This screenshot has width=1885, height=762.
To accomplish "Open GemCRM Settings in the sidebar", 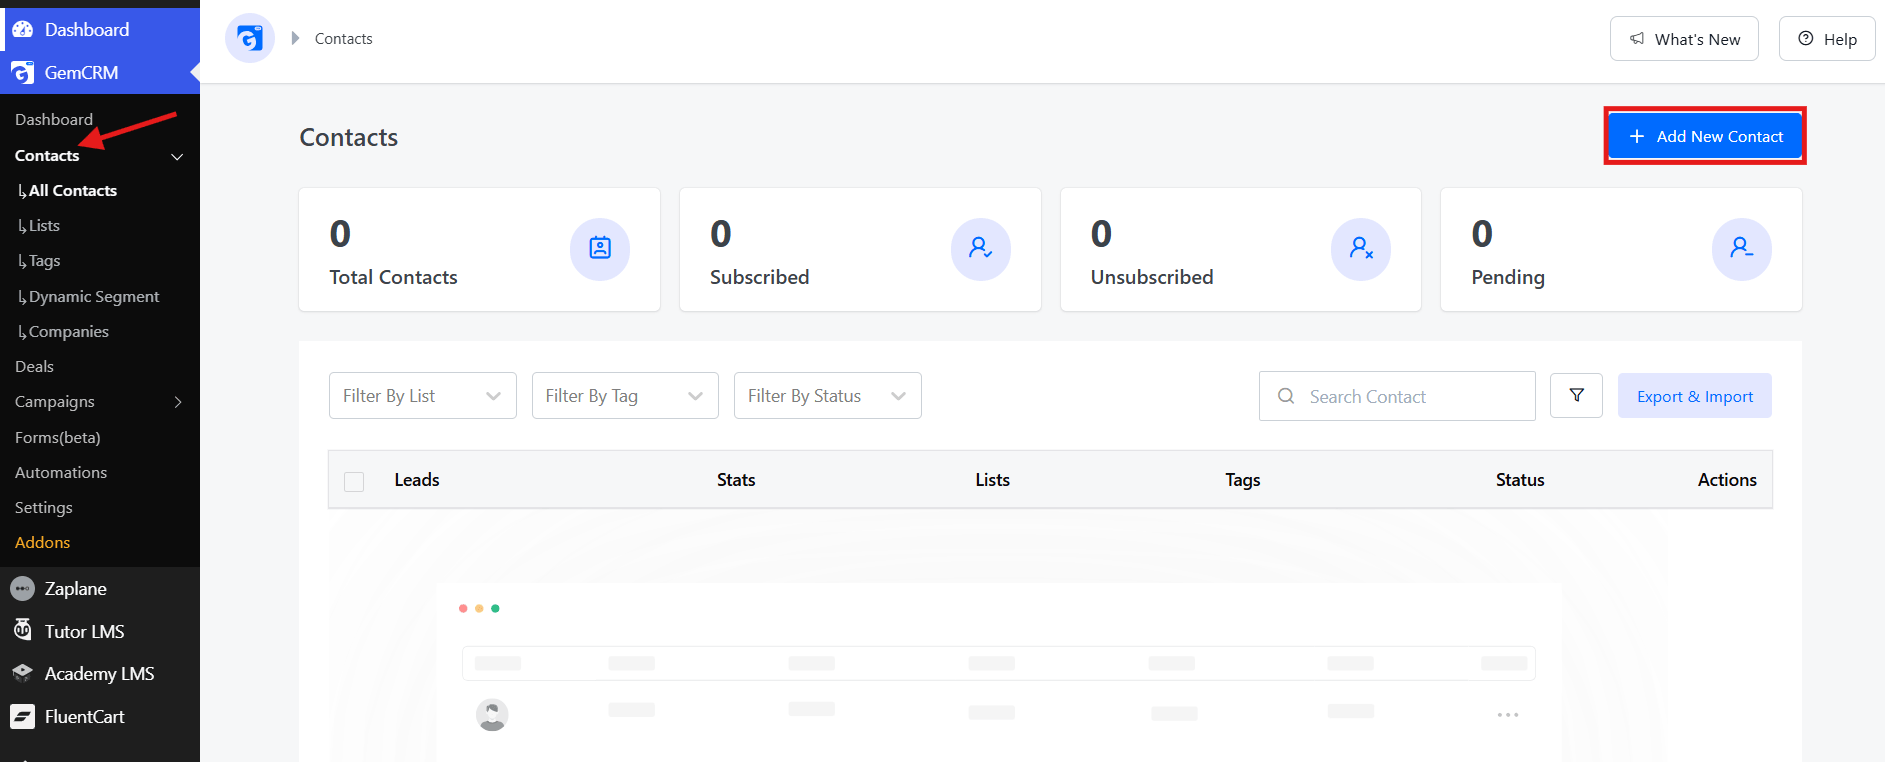I will (x=44, y=508).
